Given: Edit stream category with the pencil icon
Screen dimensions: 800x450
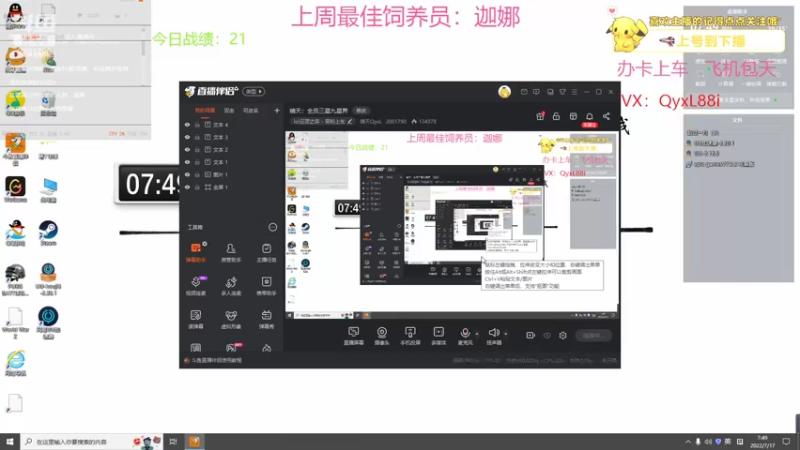Looking at the screenshot, I should click(x=349, y=121).
